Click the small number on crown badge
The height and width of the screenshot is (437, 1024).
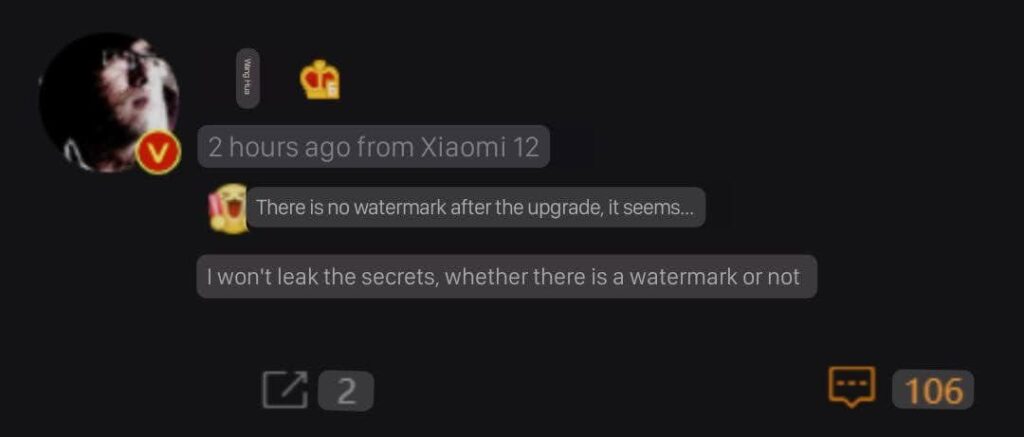[x=332, y=92]
